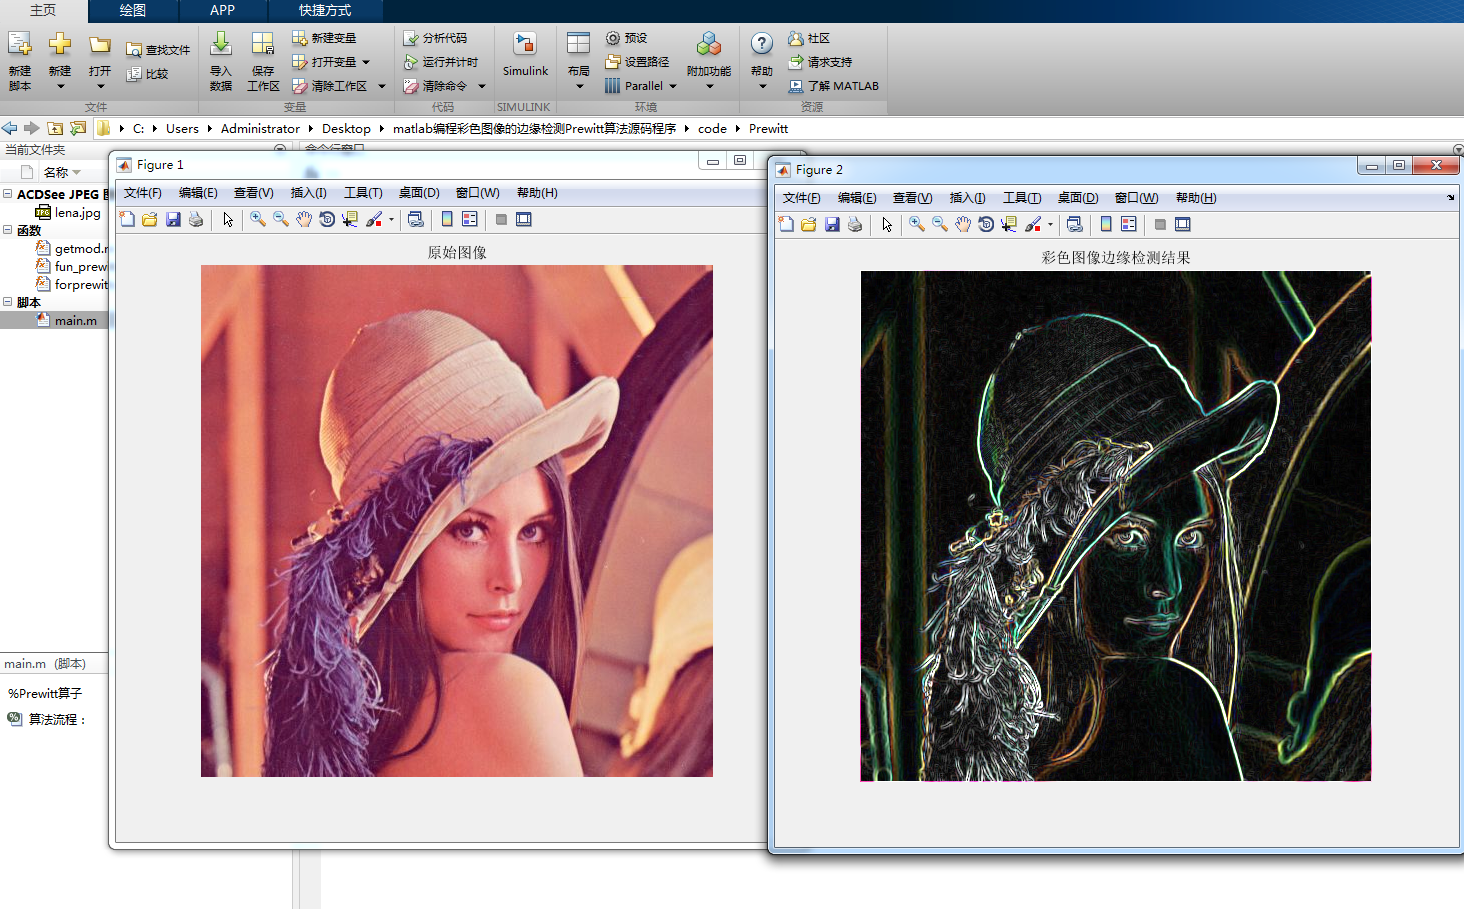The width and height of the screenshot is (1464, 909).
Task: Click the 社区 (Community) link icon
Action: click(796, 38)
